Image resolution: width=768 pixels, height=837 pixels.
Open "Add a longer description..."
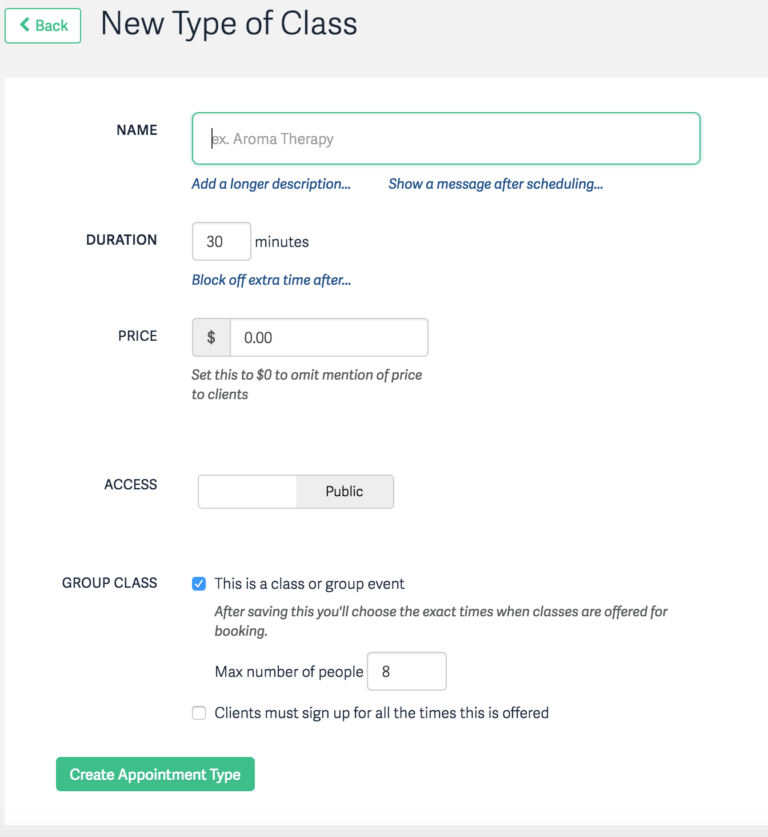[271, 184]
